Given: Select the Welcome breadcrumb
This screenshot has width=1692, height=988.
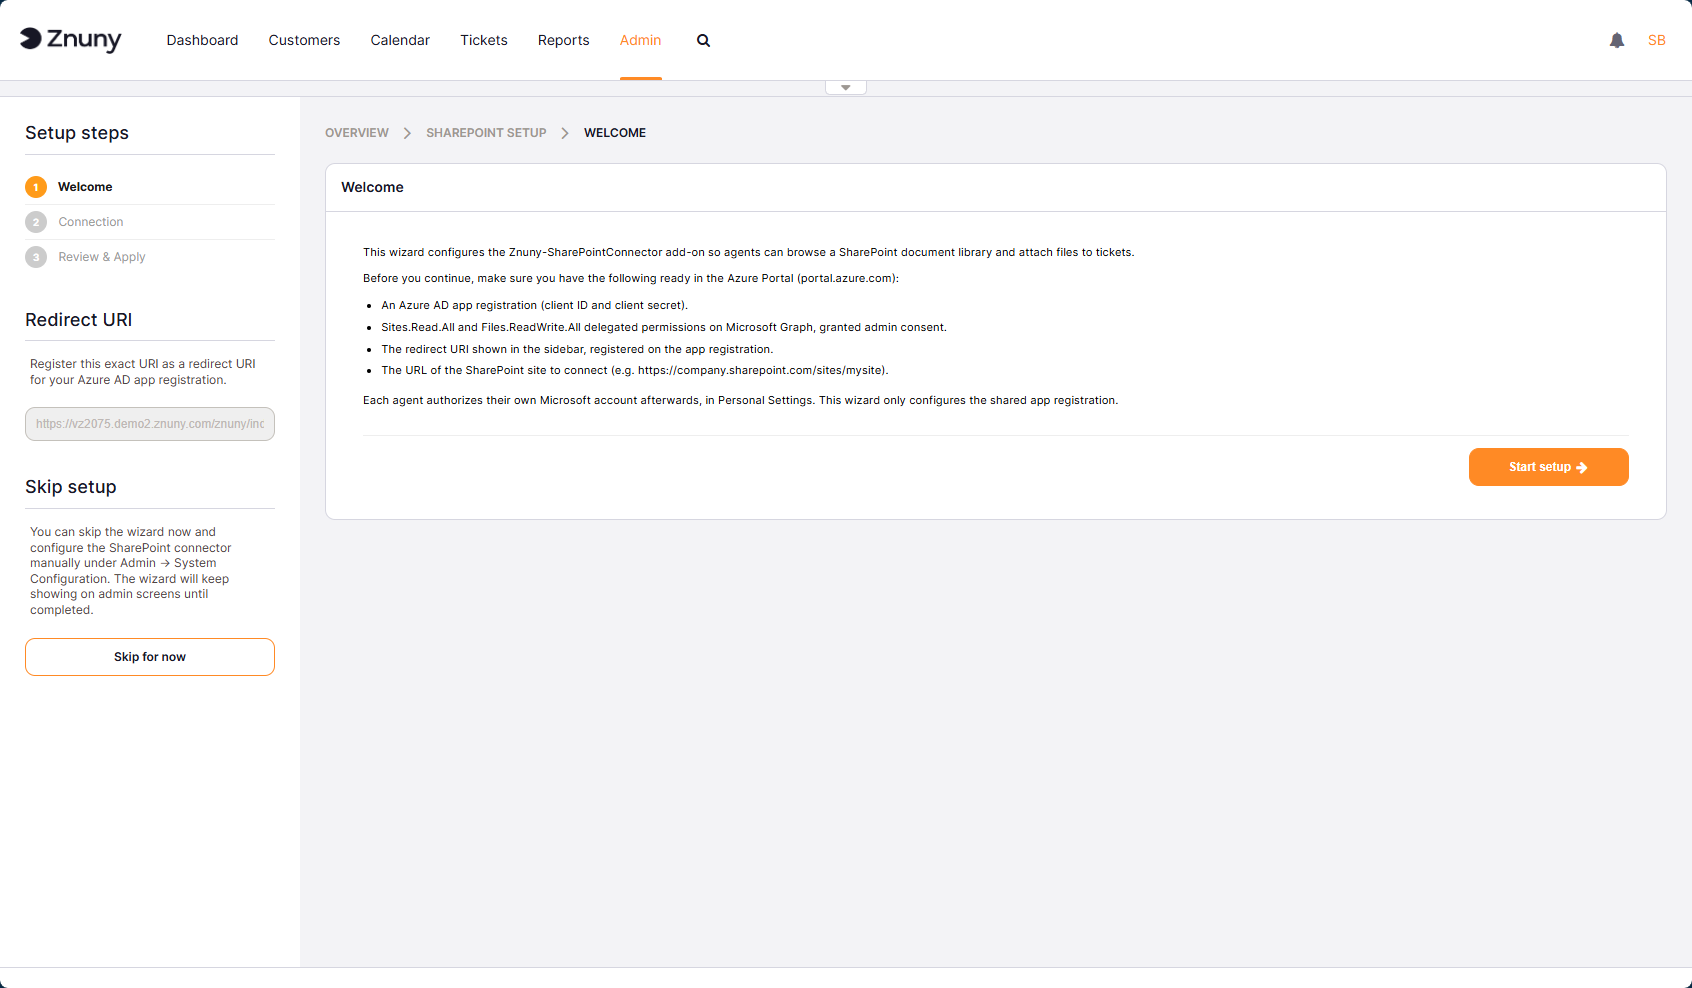Looking at the screenshot, I should coord(615,133).
